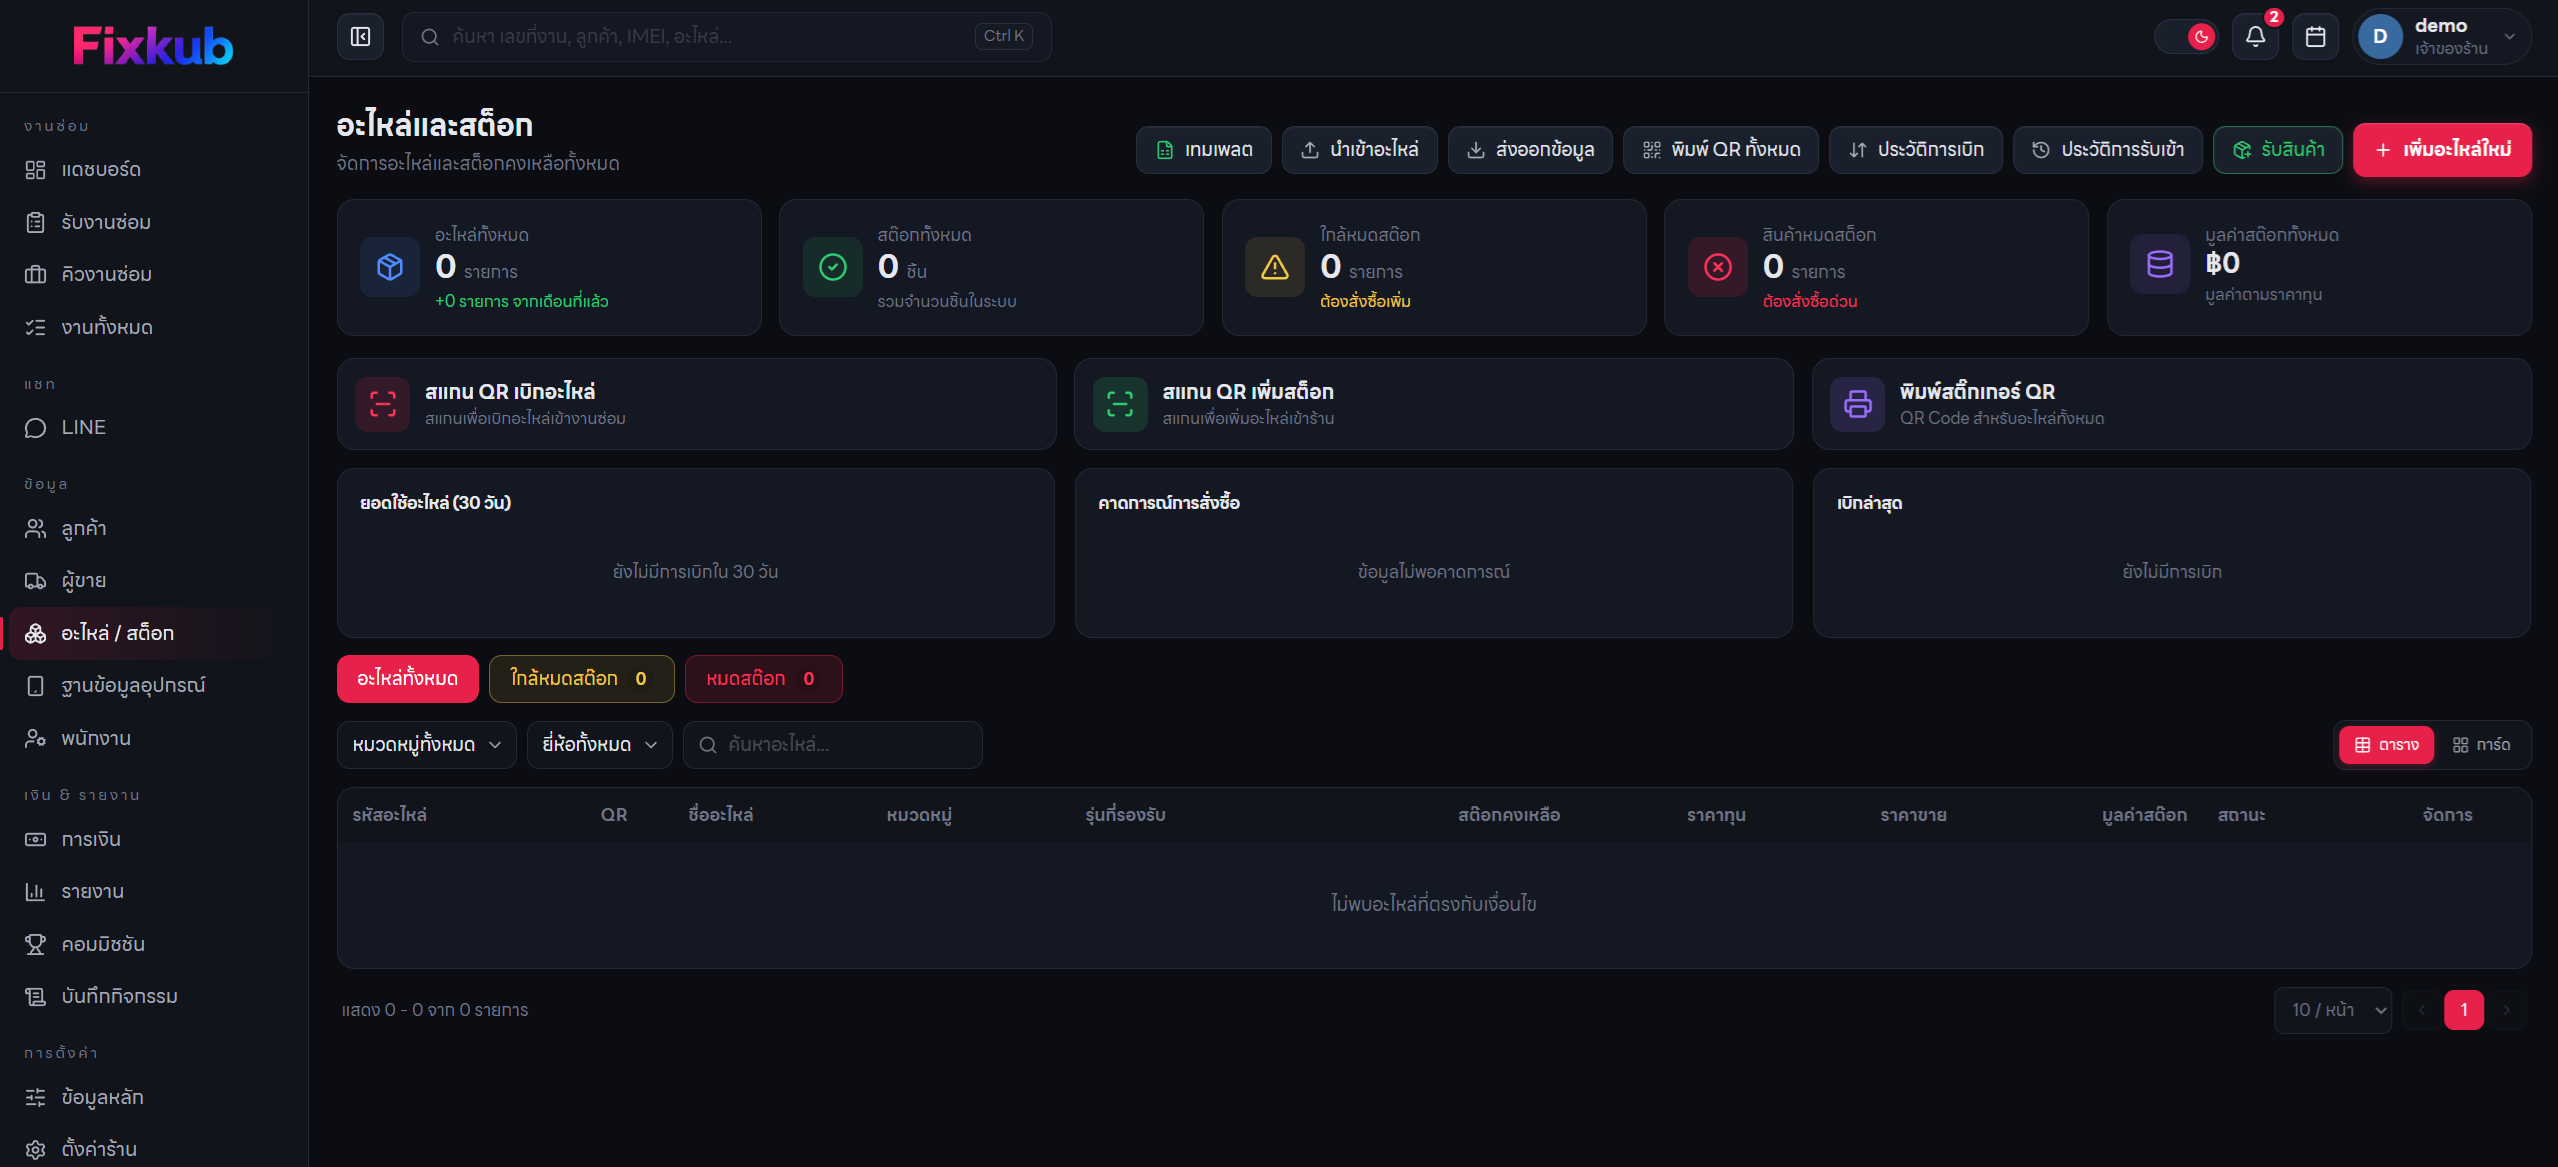Open the notifications bell

2255,37
